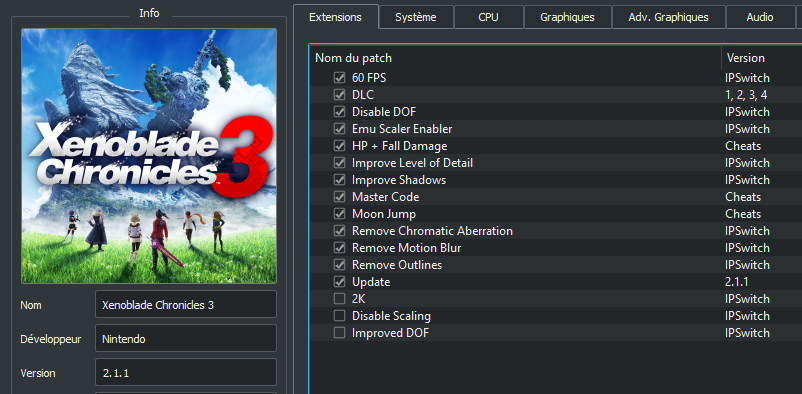Disable HP + Fall Damage cheat checkbox
The width and height of the screenshot is (802, 394).
pos(339,146)
